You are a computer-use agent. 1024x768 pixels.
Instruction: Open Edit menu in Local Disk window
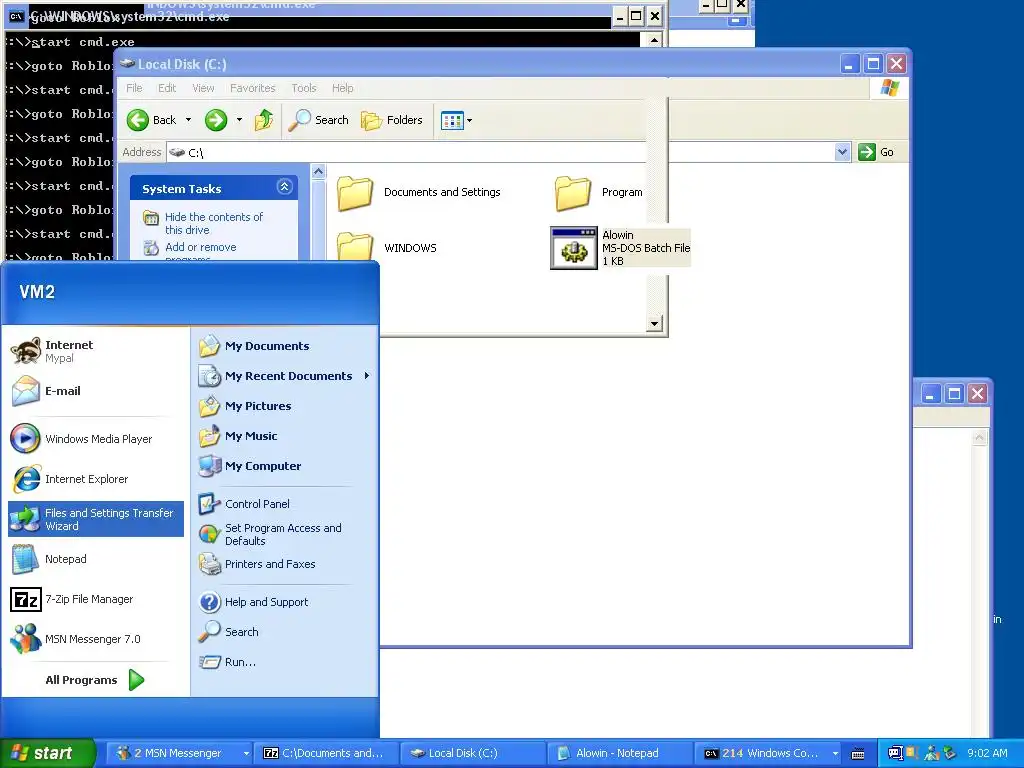click(167, 88)
